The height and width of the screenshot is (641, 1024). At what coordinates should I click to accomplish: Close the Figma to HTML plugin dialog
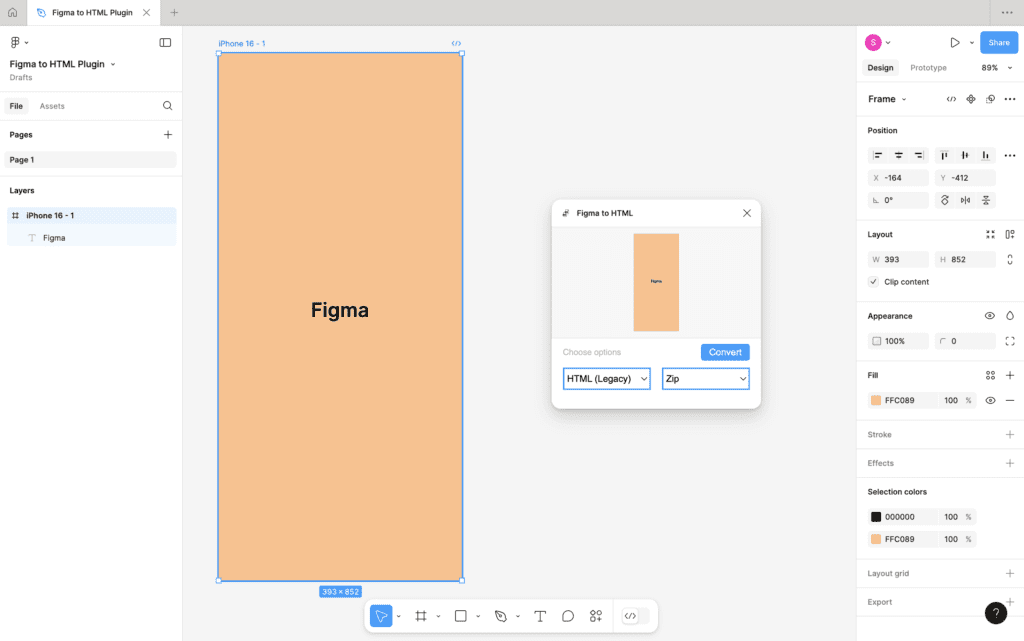pos(746,213)
